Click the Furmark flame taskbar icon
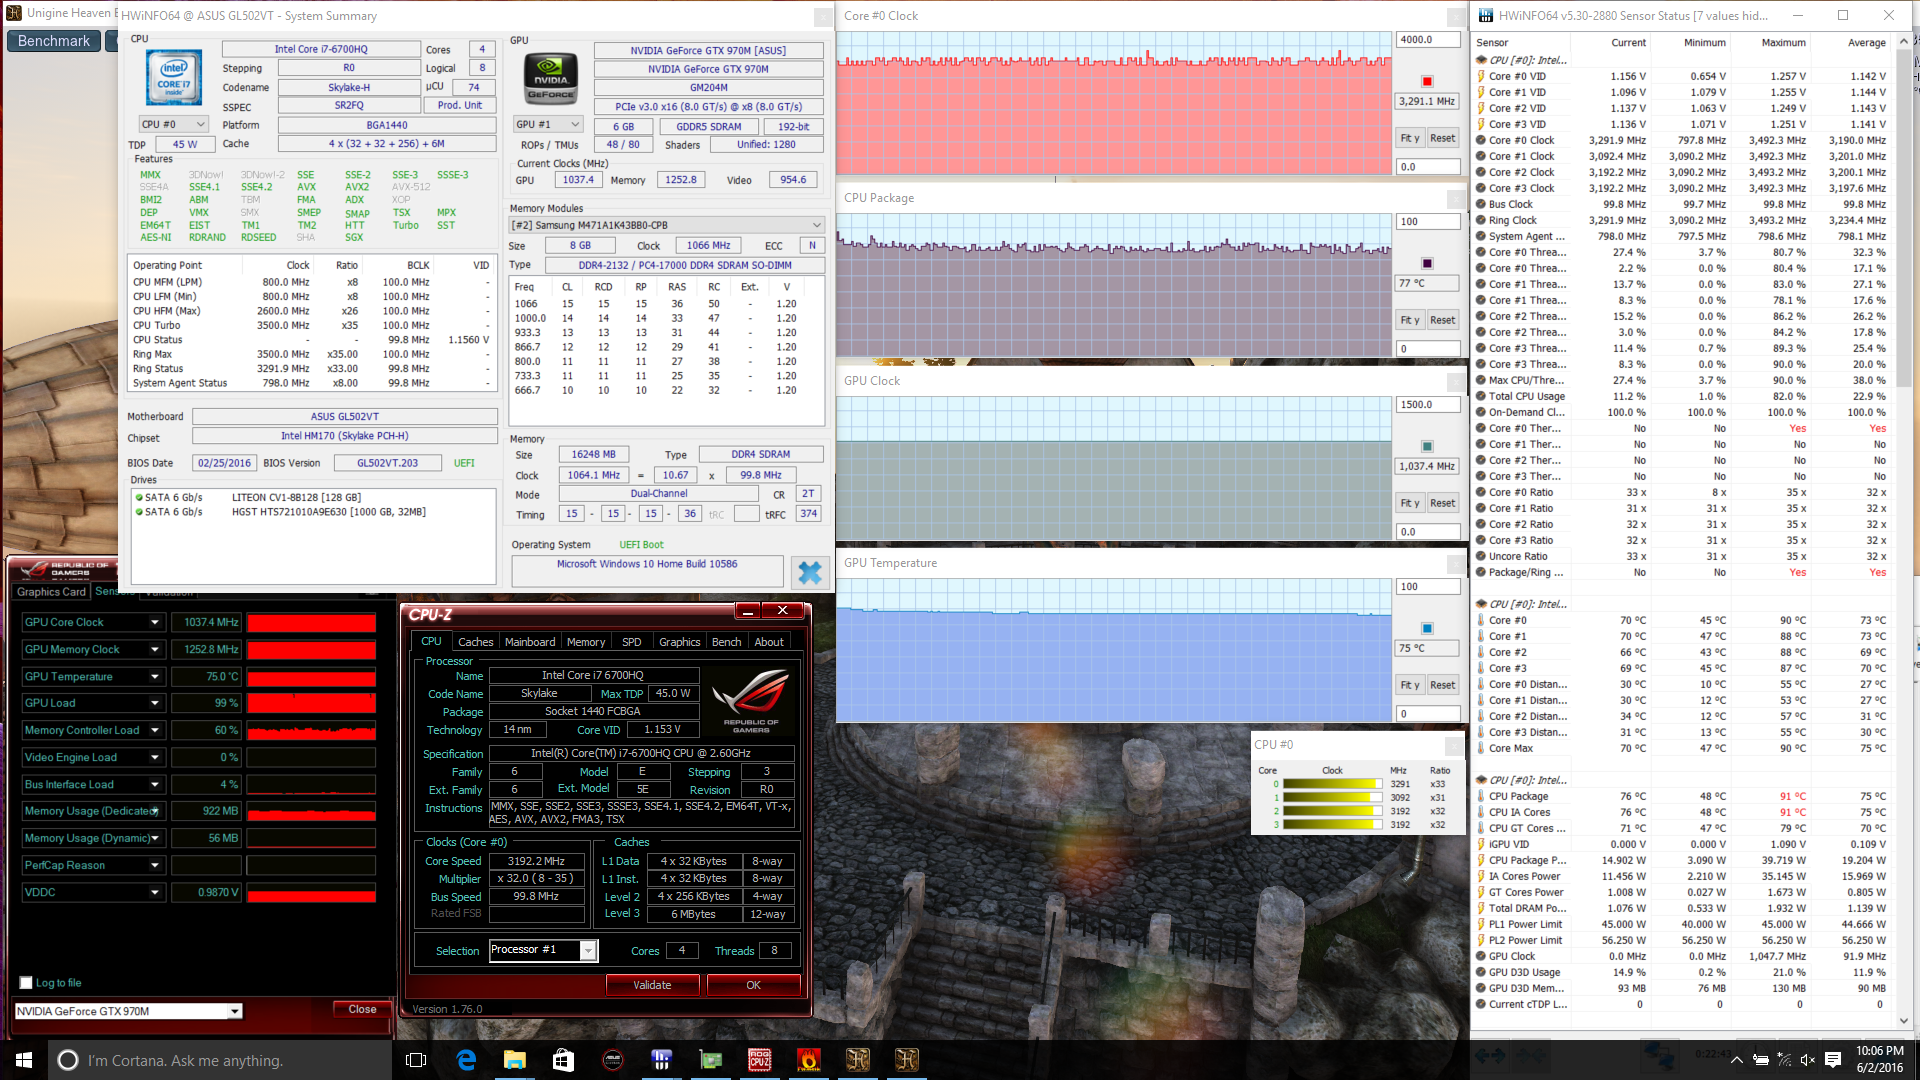Viewport: 1920px width, 1080px height. coord(809,1060)
